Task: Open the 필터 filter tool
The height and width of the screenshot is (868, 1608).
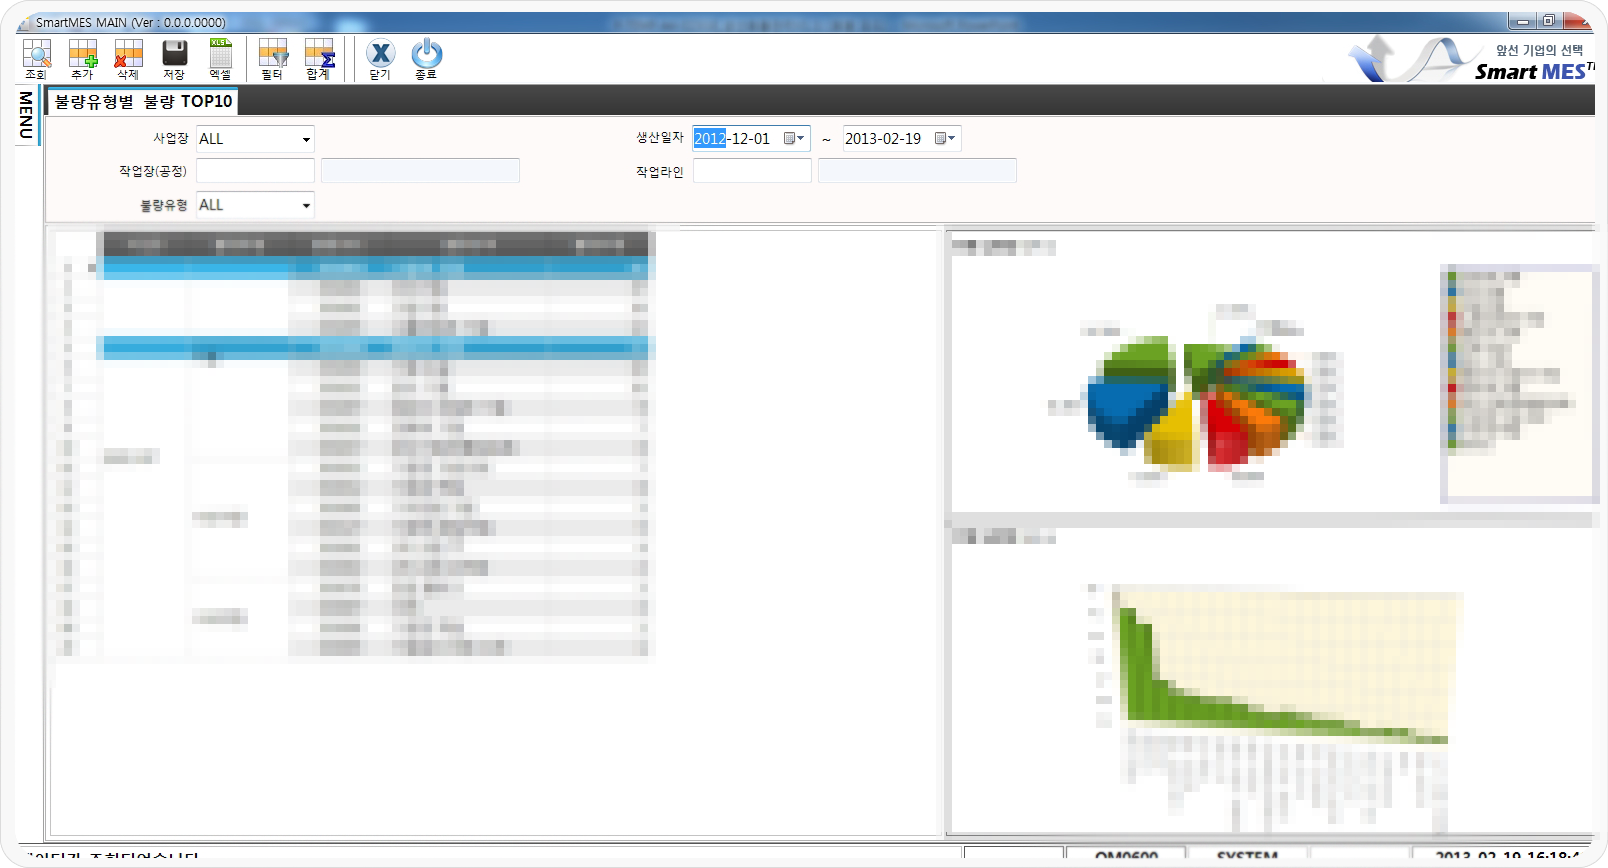Action: (272, 58)
